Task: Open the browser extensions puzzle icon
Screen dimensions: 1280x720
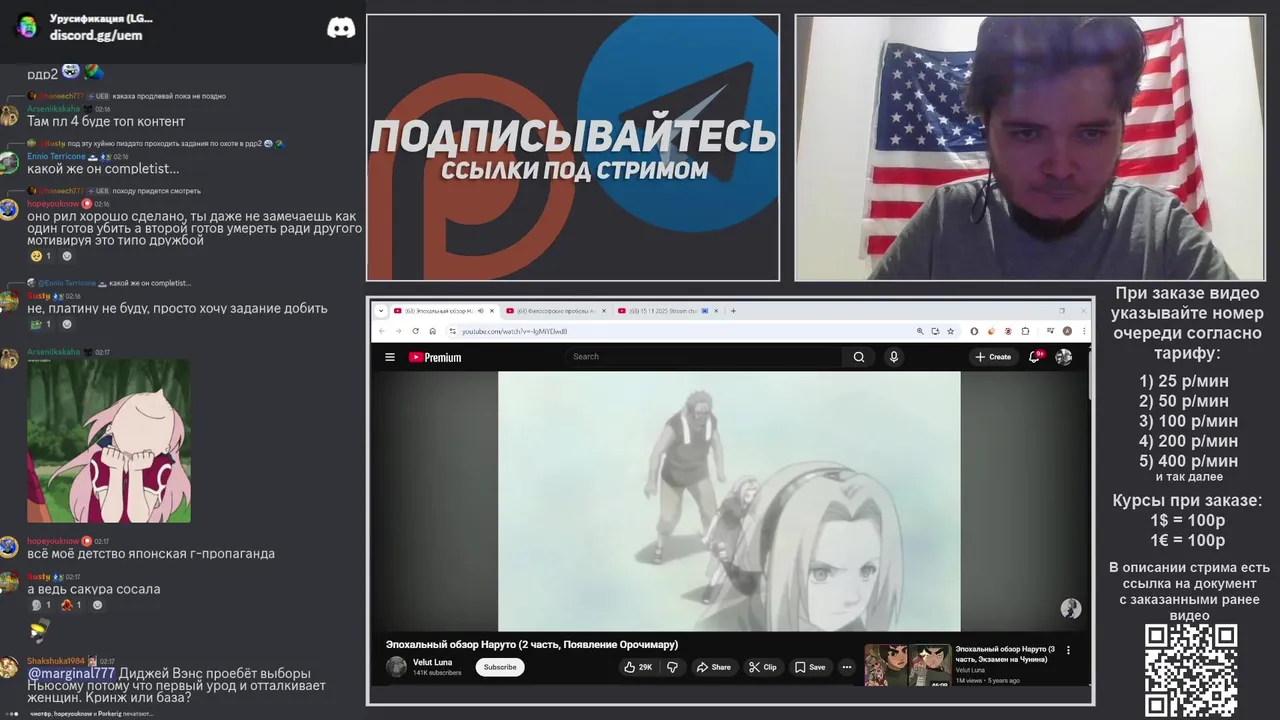Action: coord(1025,331)
